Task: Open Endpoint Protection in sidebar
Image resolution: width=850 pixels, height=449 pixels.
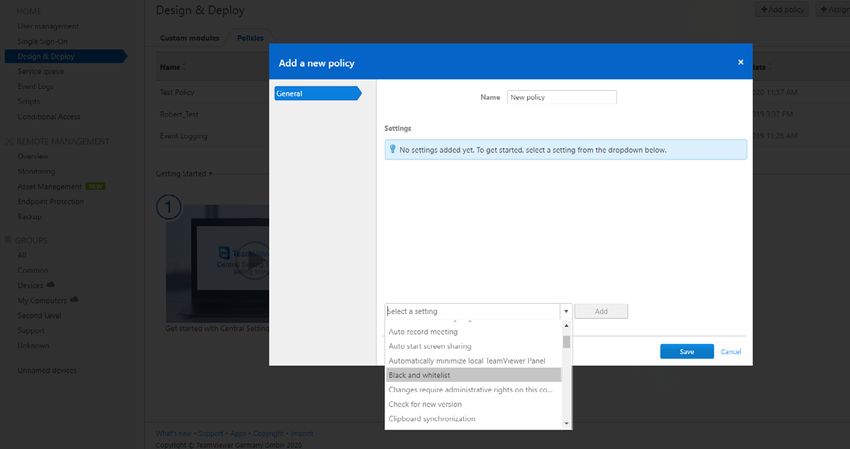Action: click(x=51, y=201)
